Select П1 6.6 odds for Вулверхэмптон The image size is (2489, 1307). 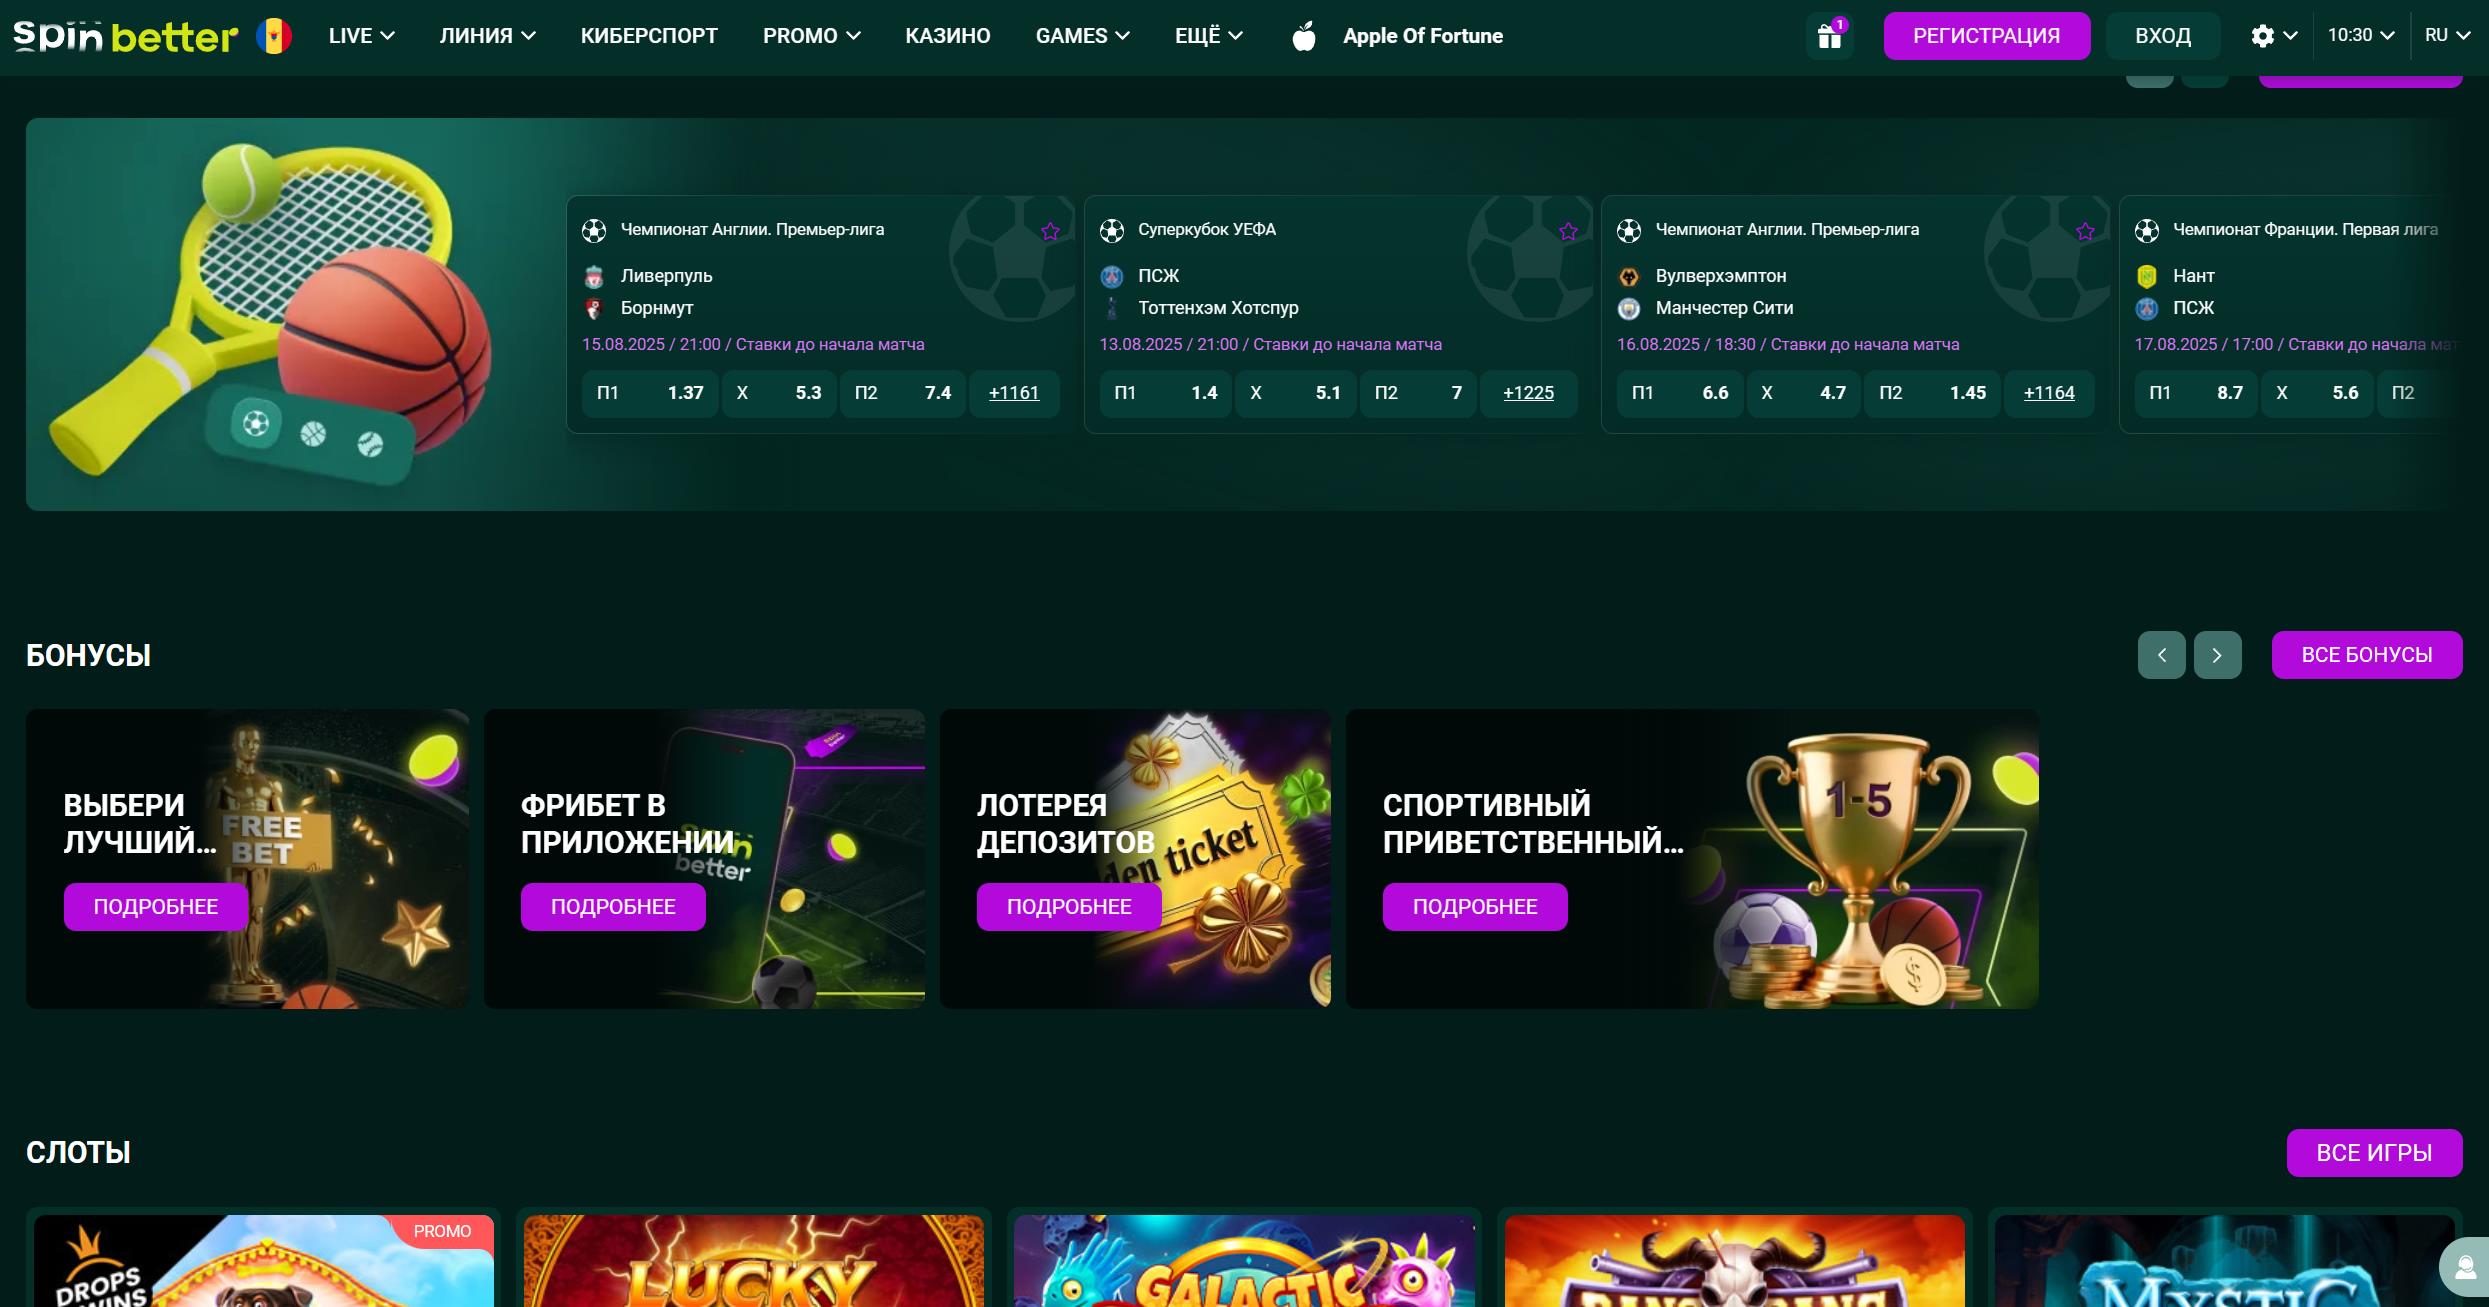1680,393
